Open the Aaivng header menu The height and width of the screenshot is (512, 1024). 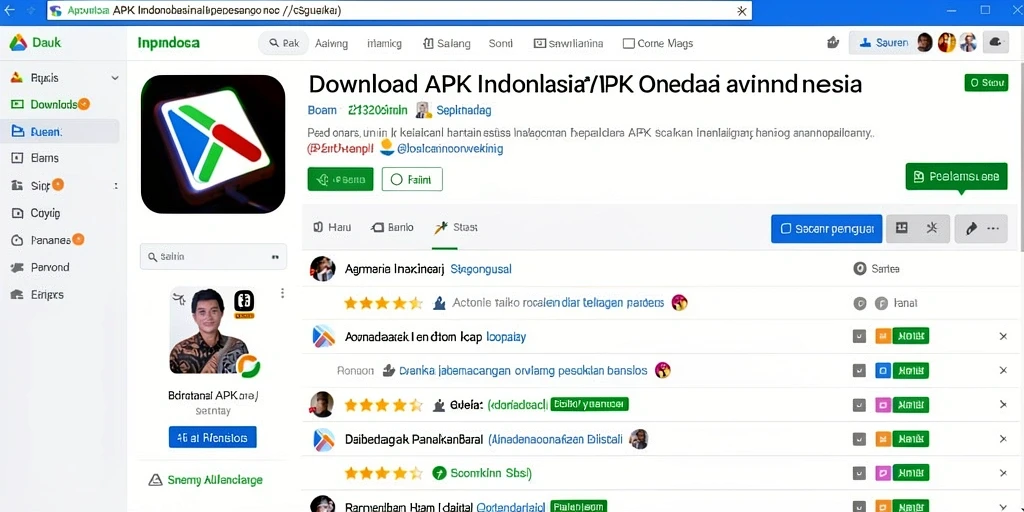331,44
